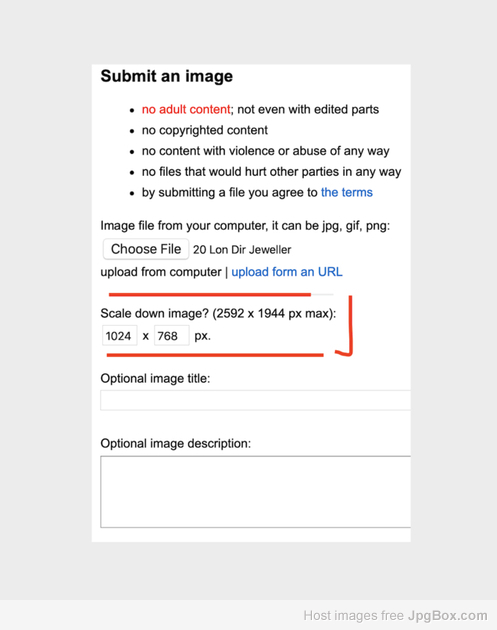Screen dimensions: 497x630
Task: Click the "Optional image description:" label
Action: [x=176, y=444]
